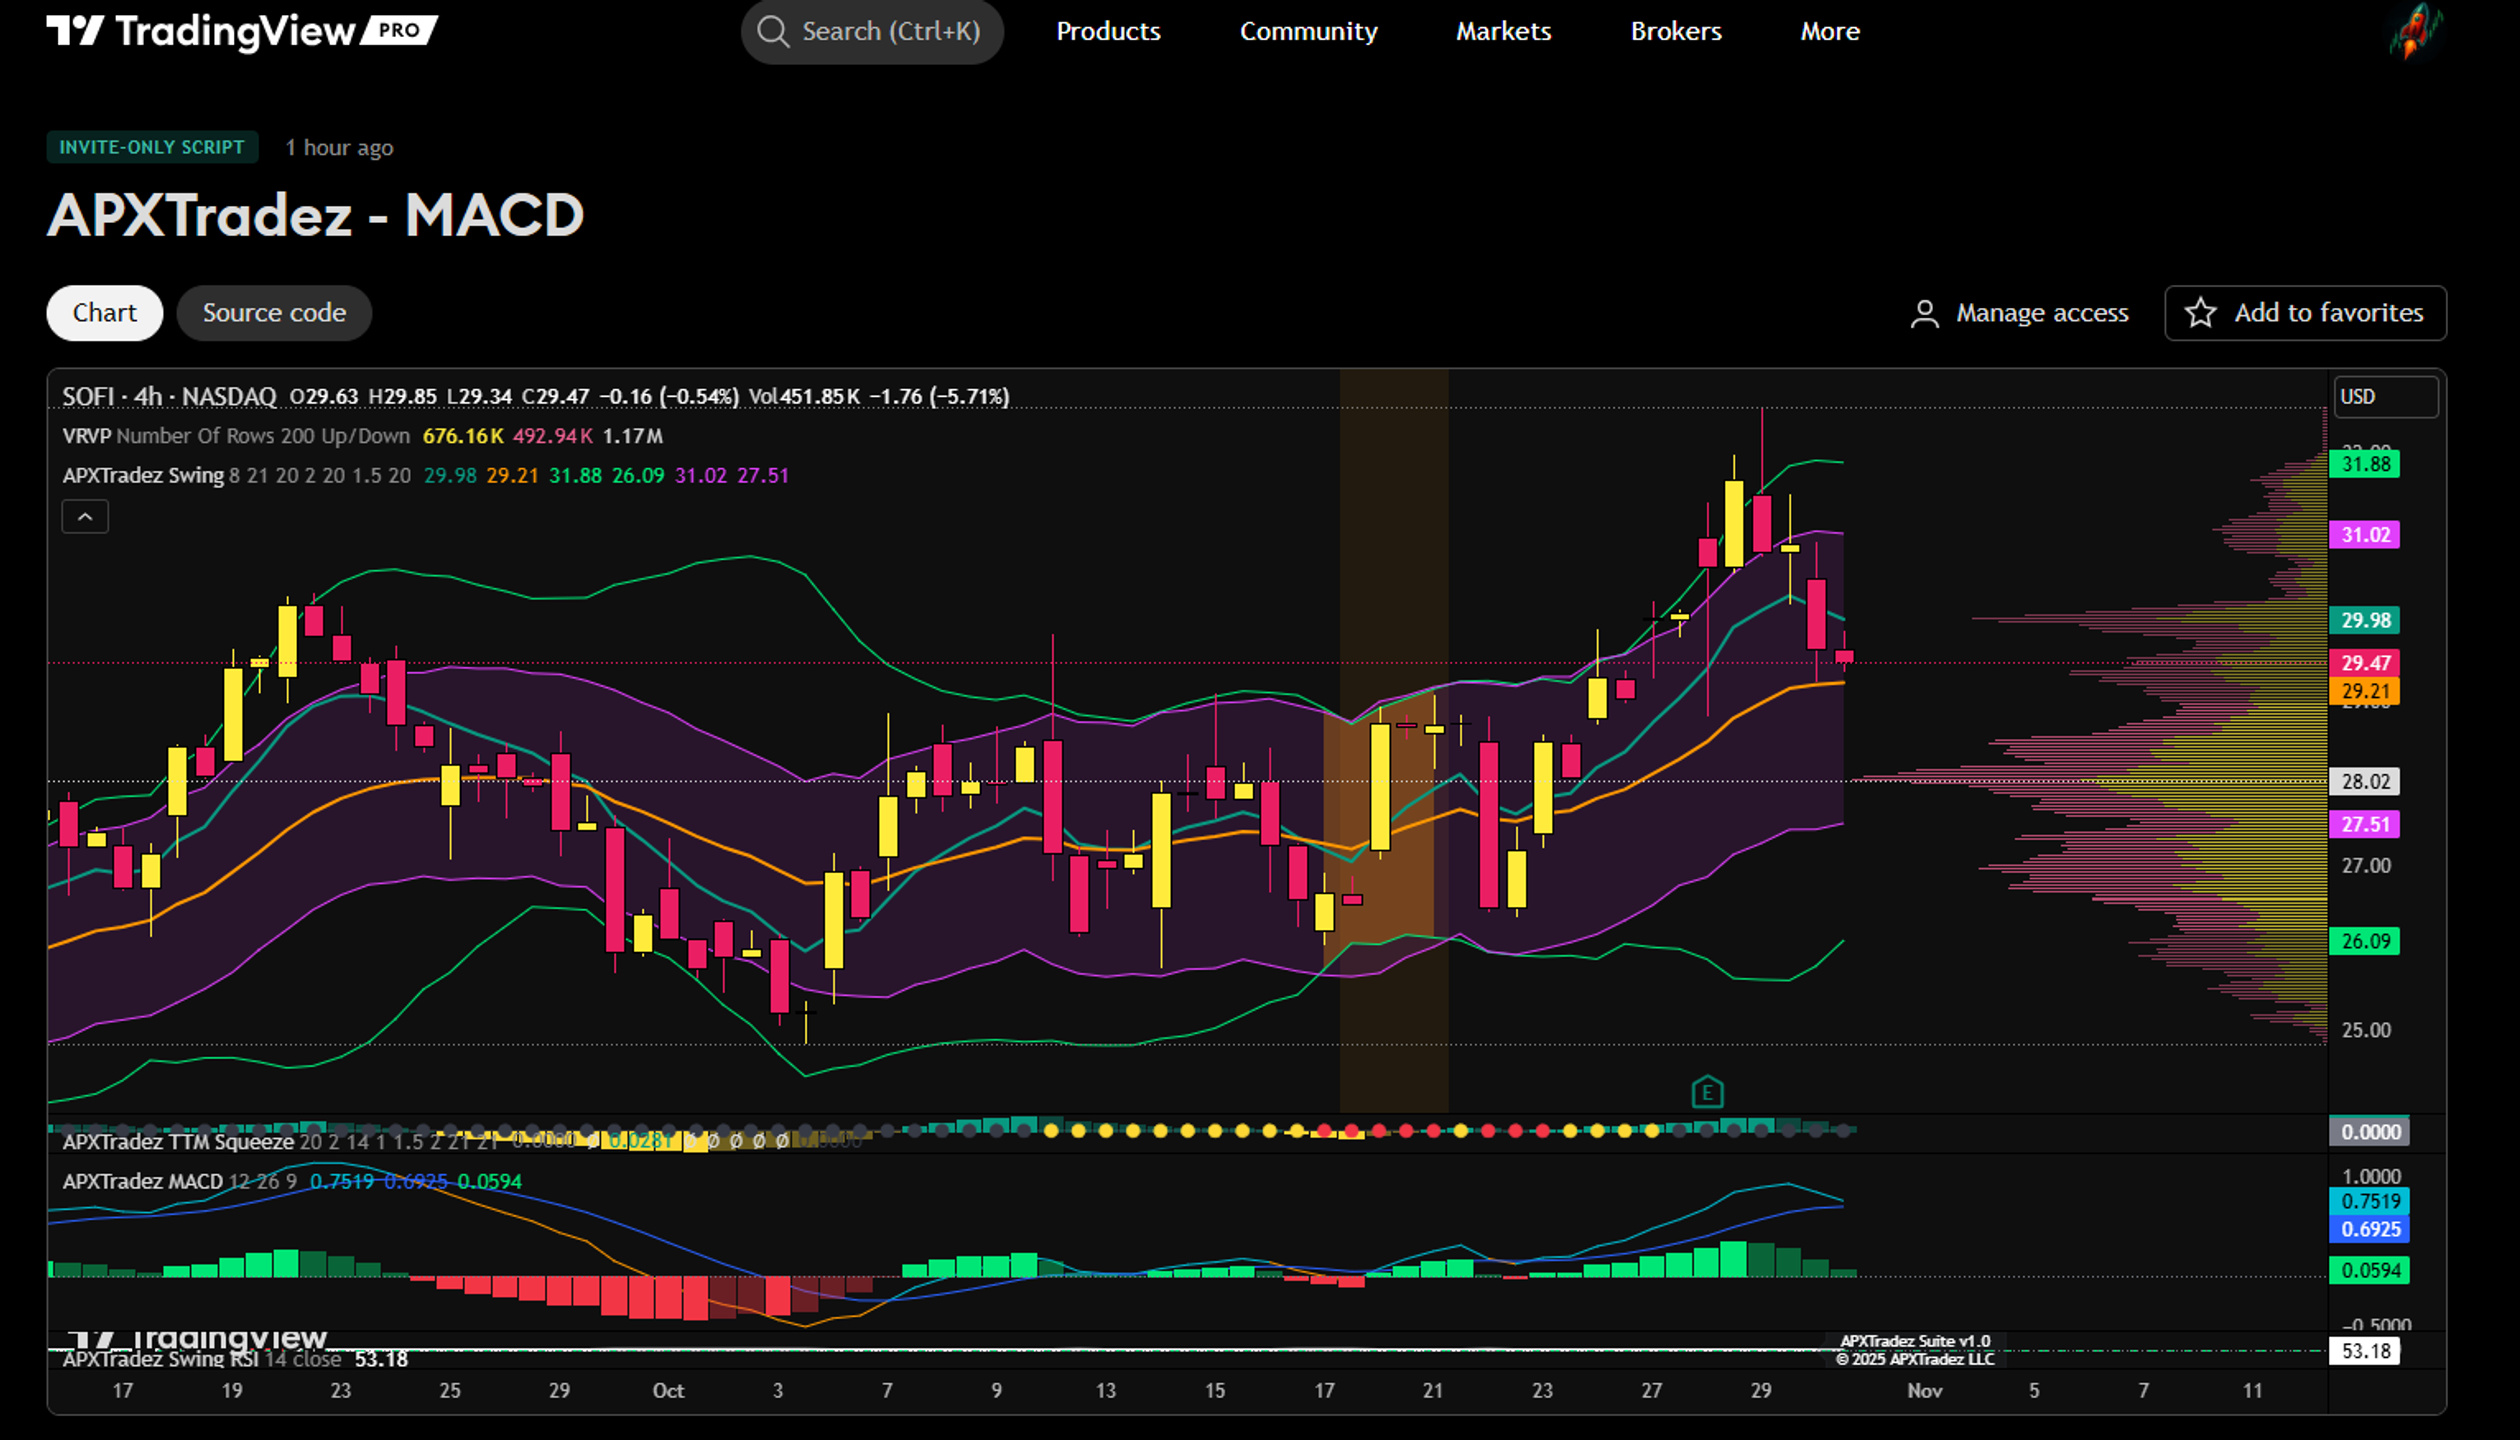Click the white 28.02 price scale label
Image resolution: width=2520 pixels, height=1440 pixels.
tap(2365, 782)
